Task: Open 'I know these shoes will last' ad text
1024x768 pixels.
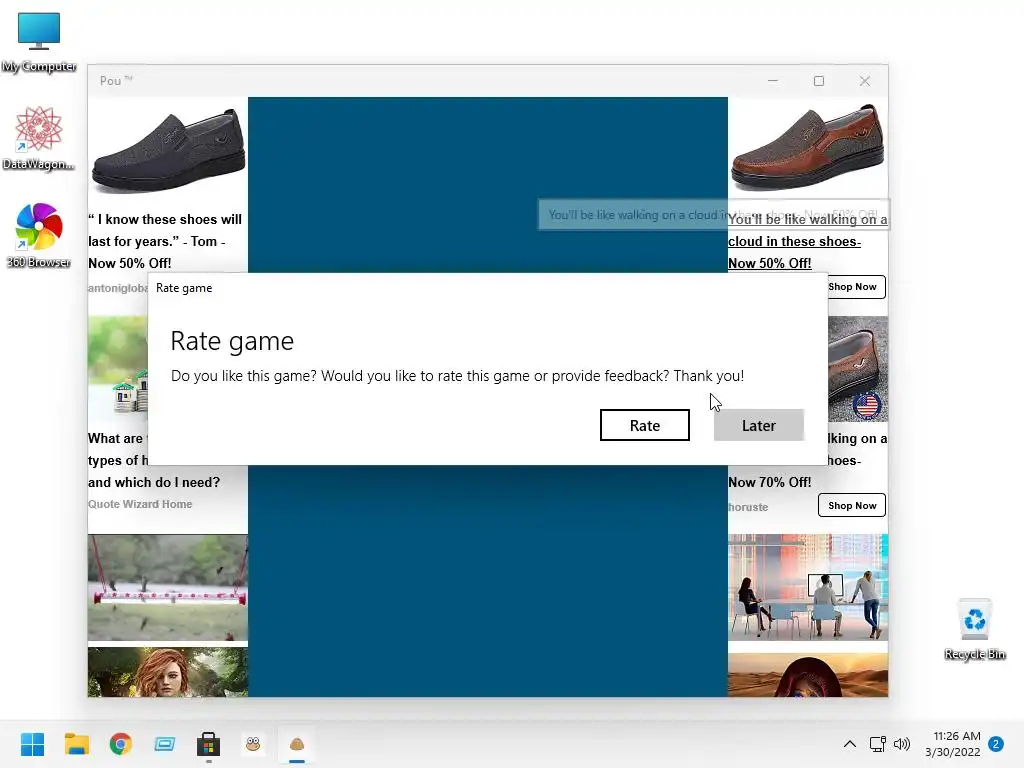Action: click(165, 241)
